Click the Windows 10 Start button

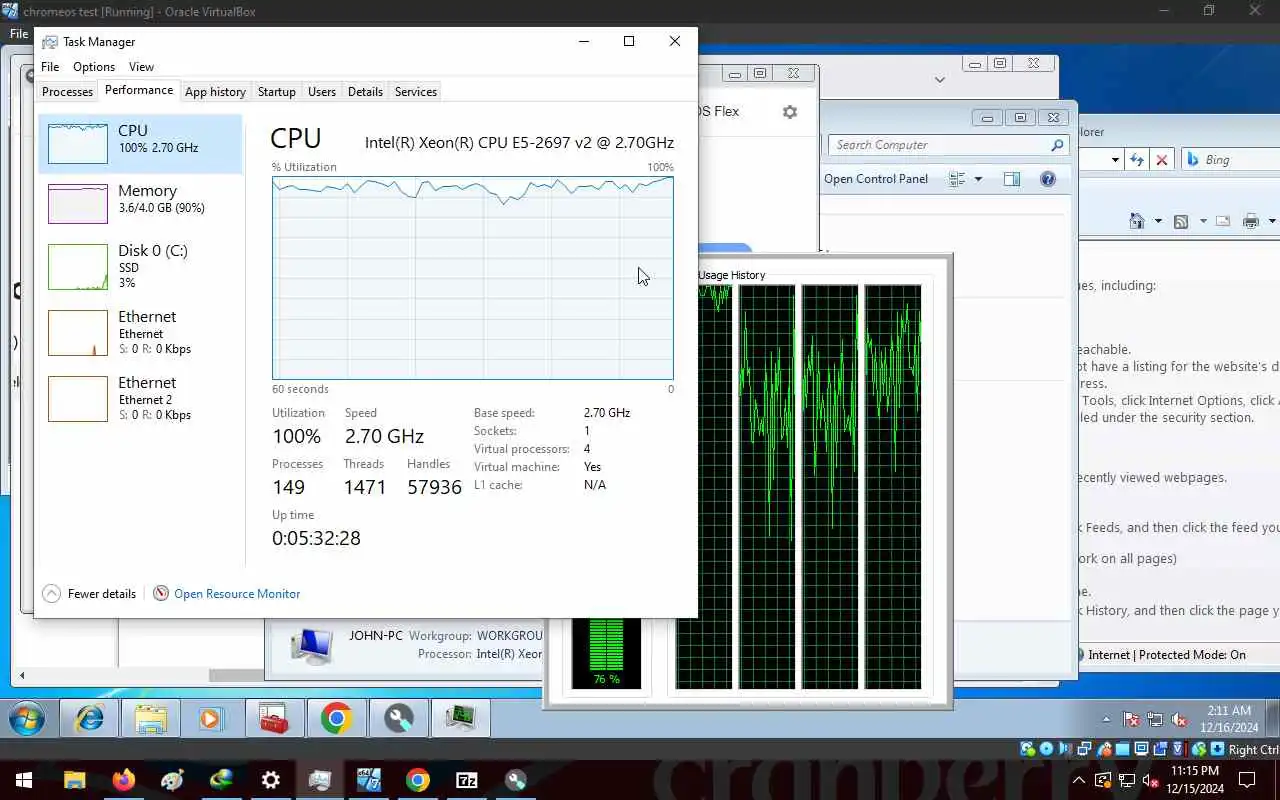pyautogui.click(x=24, y=780)
